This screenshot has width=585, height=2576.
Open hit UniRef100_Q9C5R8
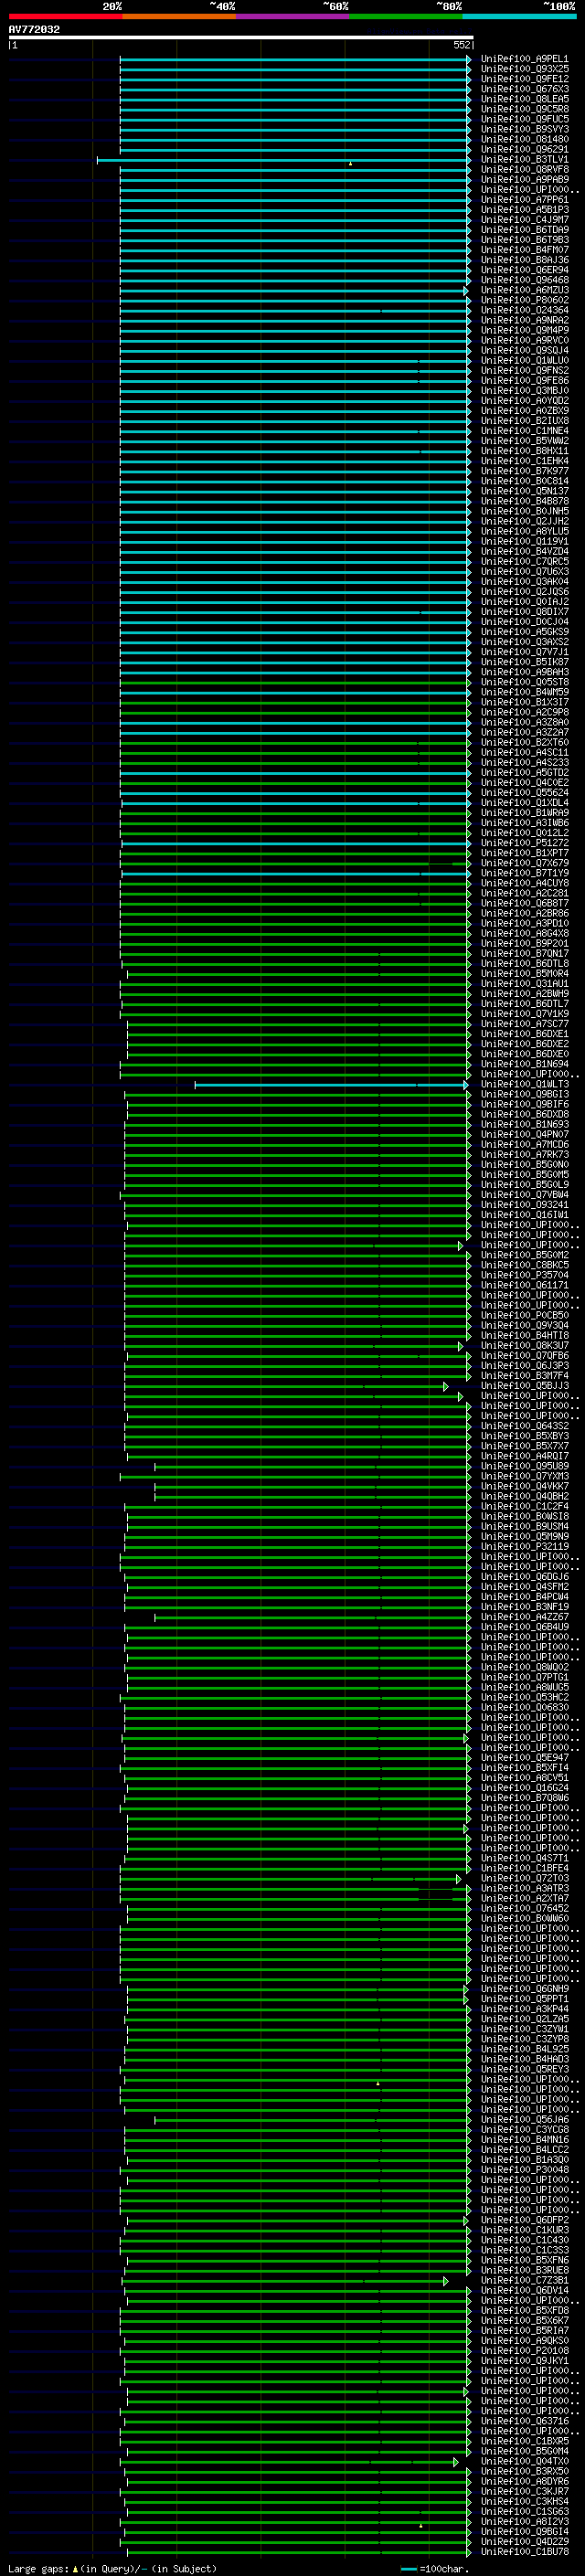coord(524,109)
